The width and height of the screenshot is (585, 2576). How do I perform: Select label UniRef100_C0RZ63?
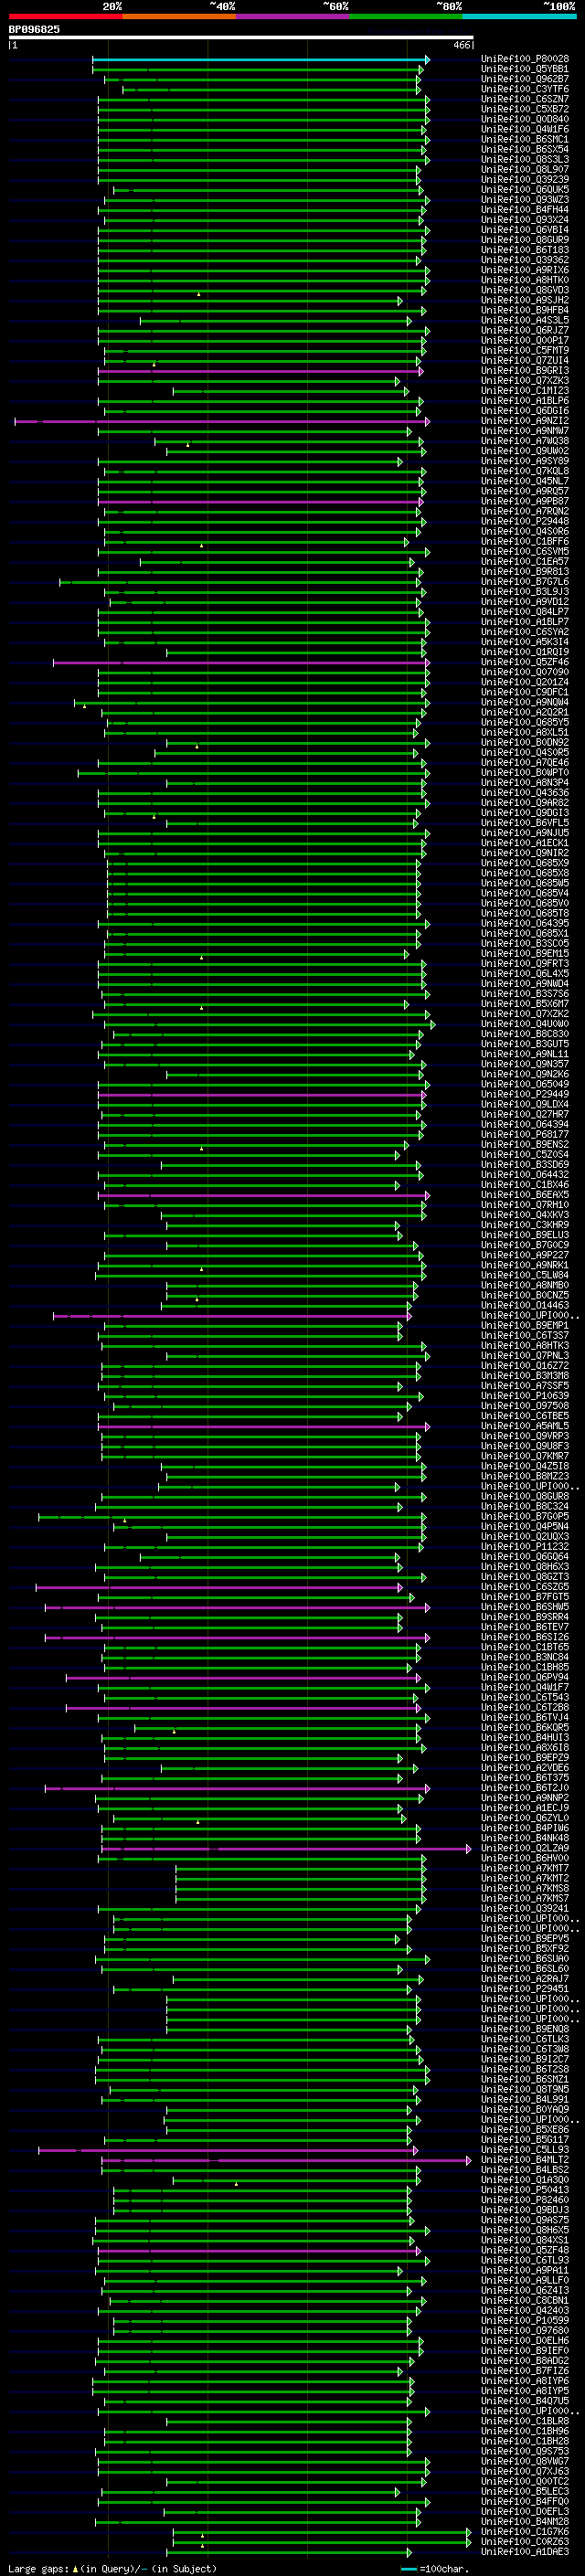click(525, 2541)
